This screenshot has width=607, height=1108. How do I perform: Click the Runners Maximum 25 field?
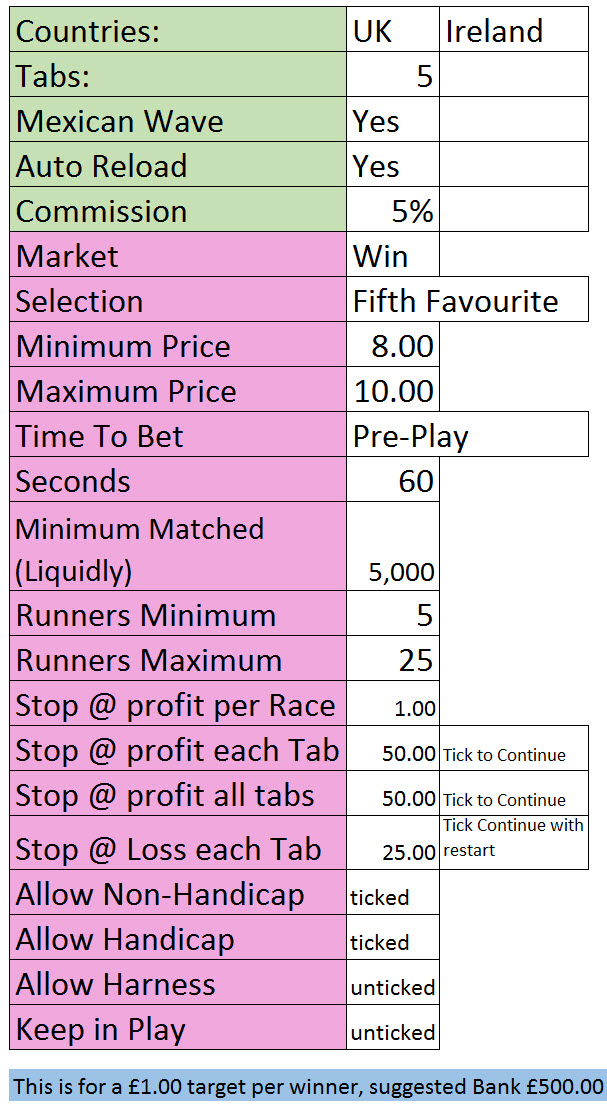[392, 660]
